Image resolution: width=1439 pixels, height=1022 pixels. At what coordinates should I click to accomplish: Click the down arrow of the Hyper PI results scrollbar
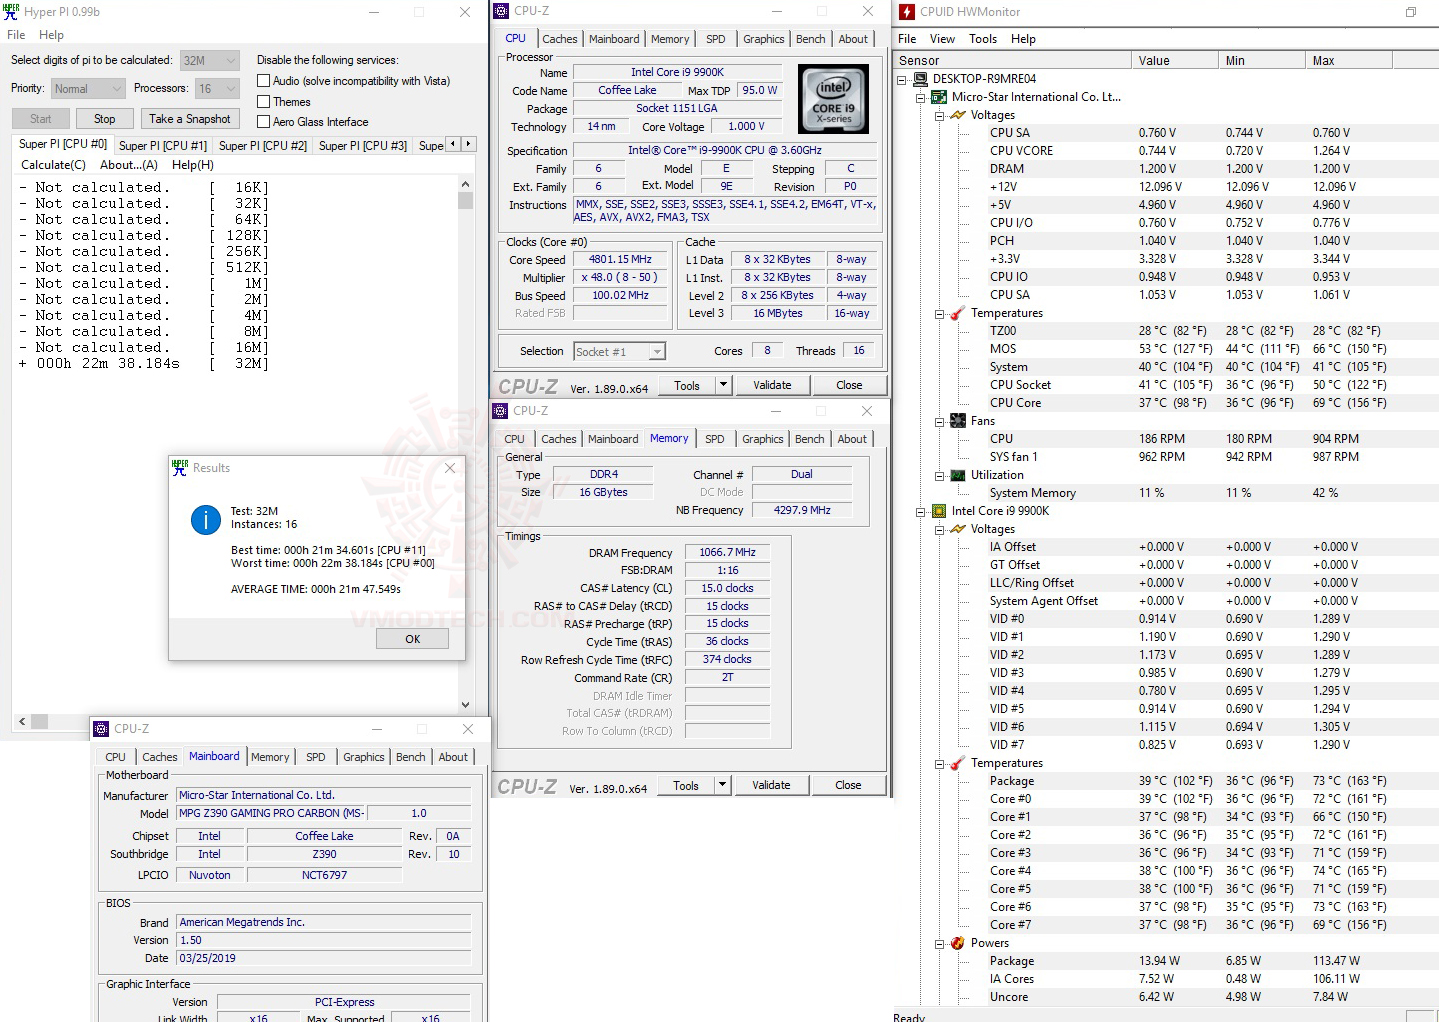tap(465, 704)
